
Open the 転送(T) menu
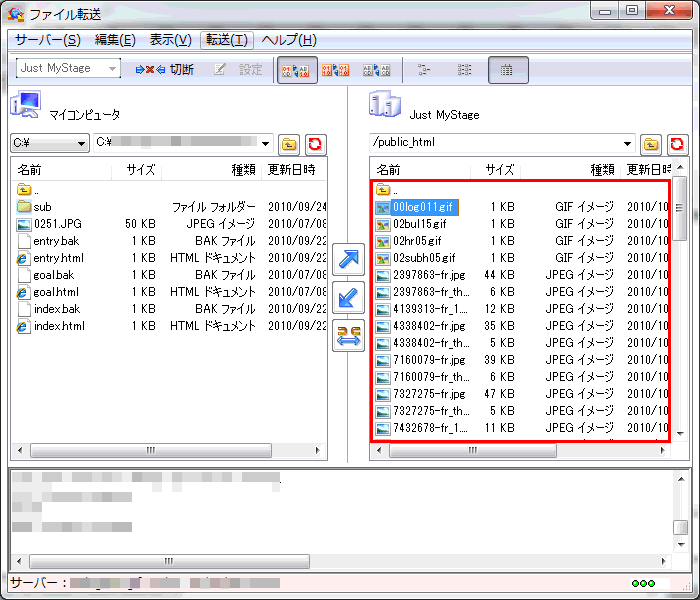(227, 40)
